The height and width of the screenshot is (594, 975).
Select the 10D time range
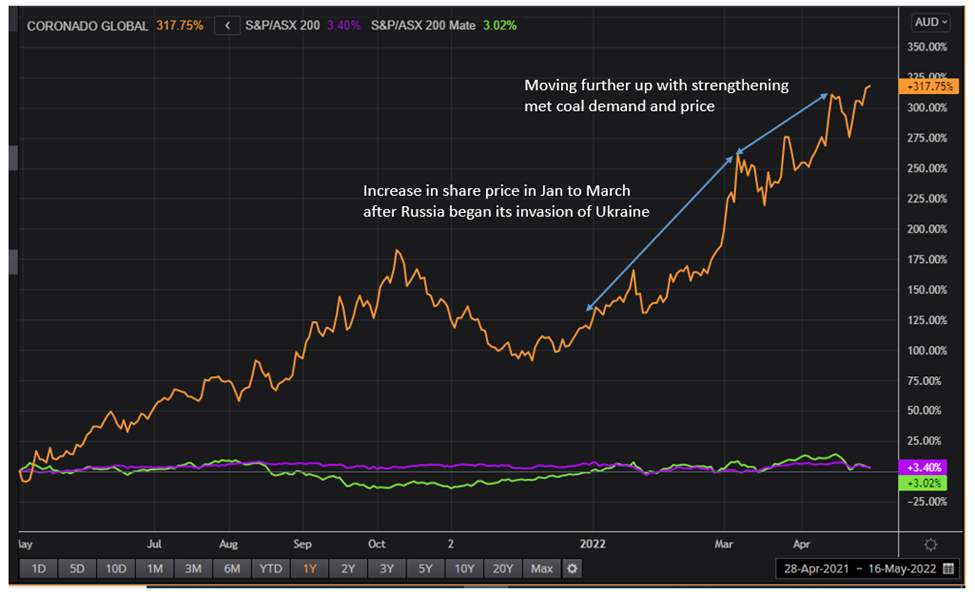tap(116, 568)
